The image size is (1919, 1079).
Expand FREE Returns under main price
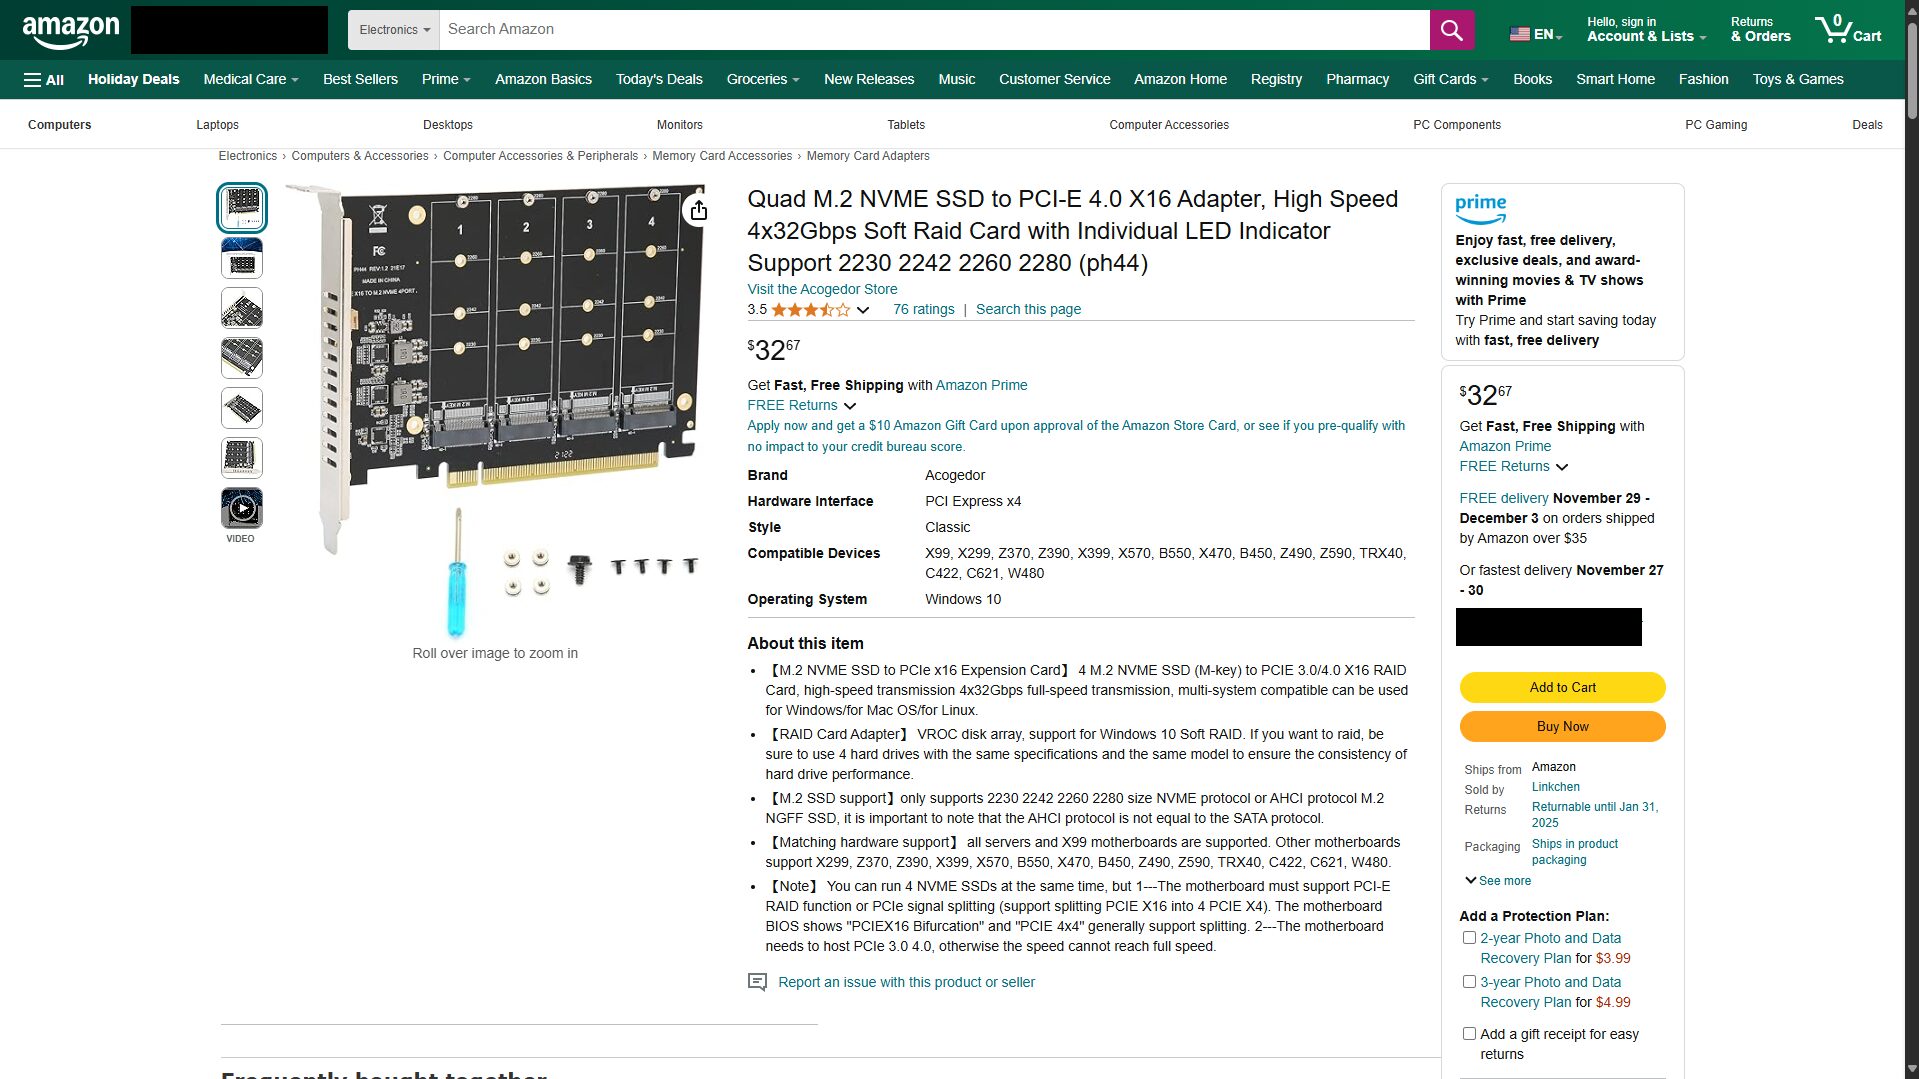pos(850,406)
